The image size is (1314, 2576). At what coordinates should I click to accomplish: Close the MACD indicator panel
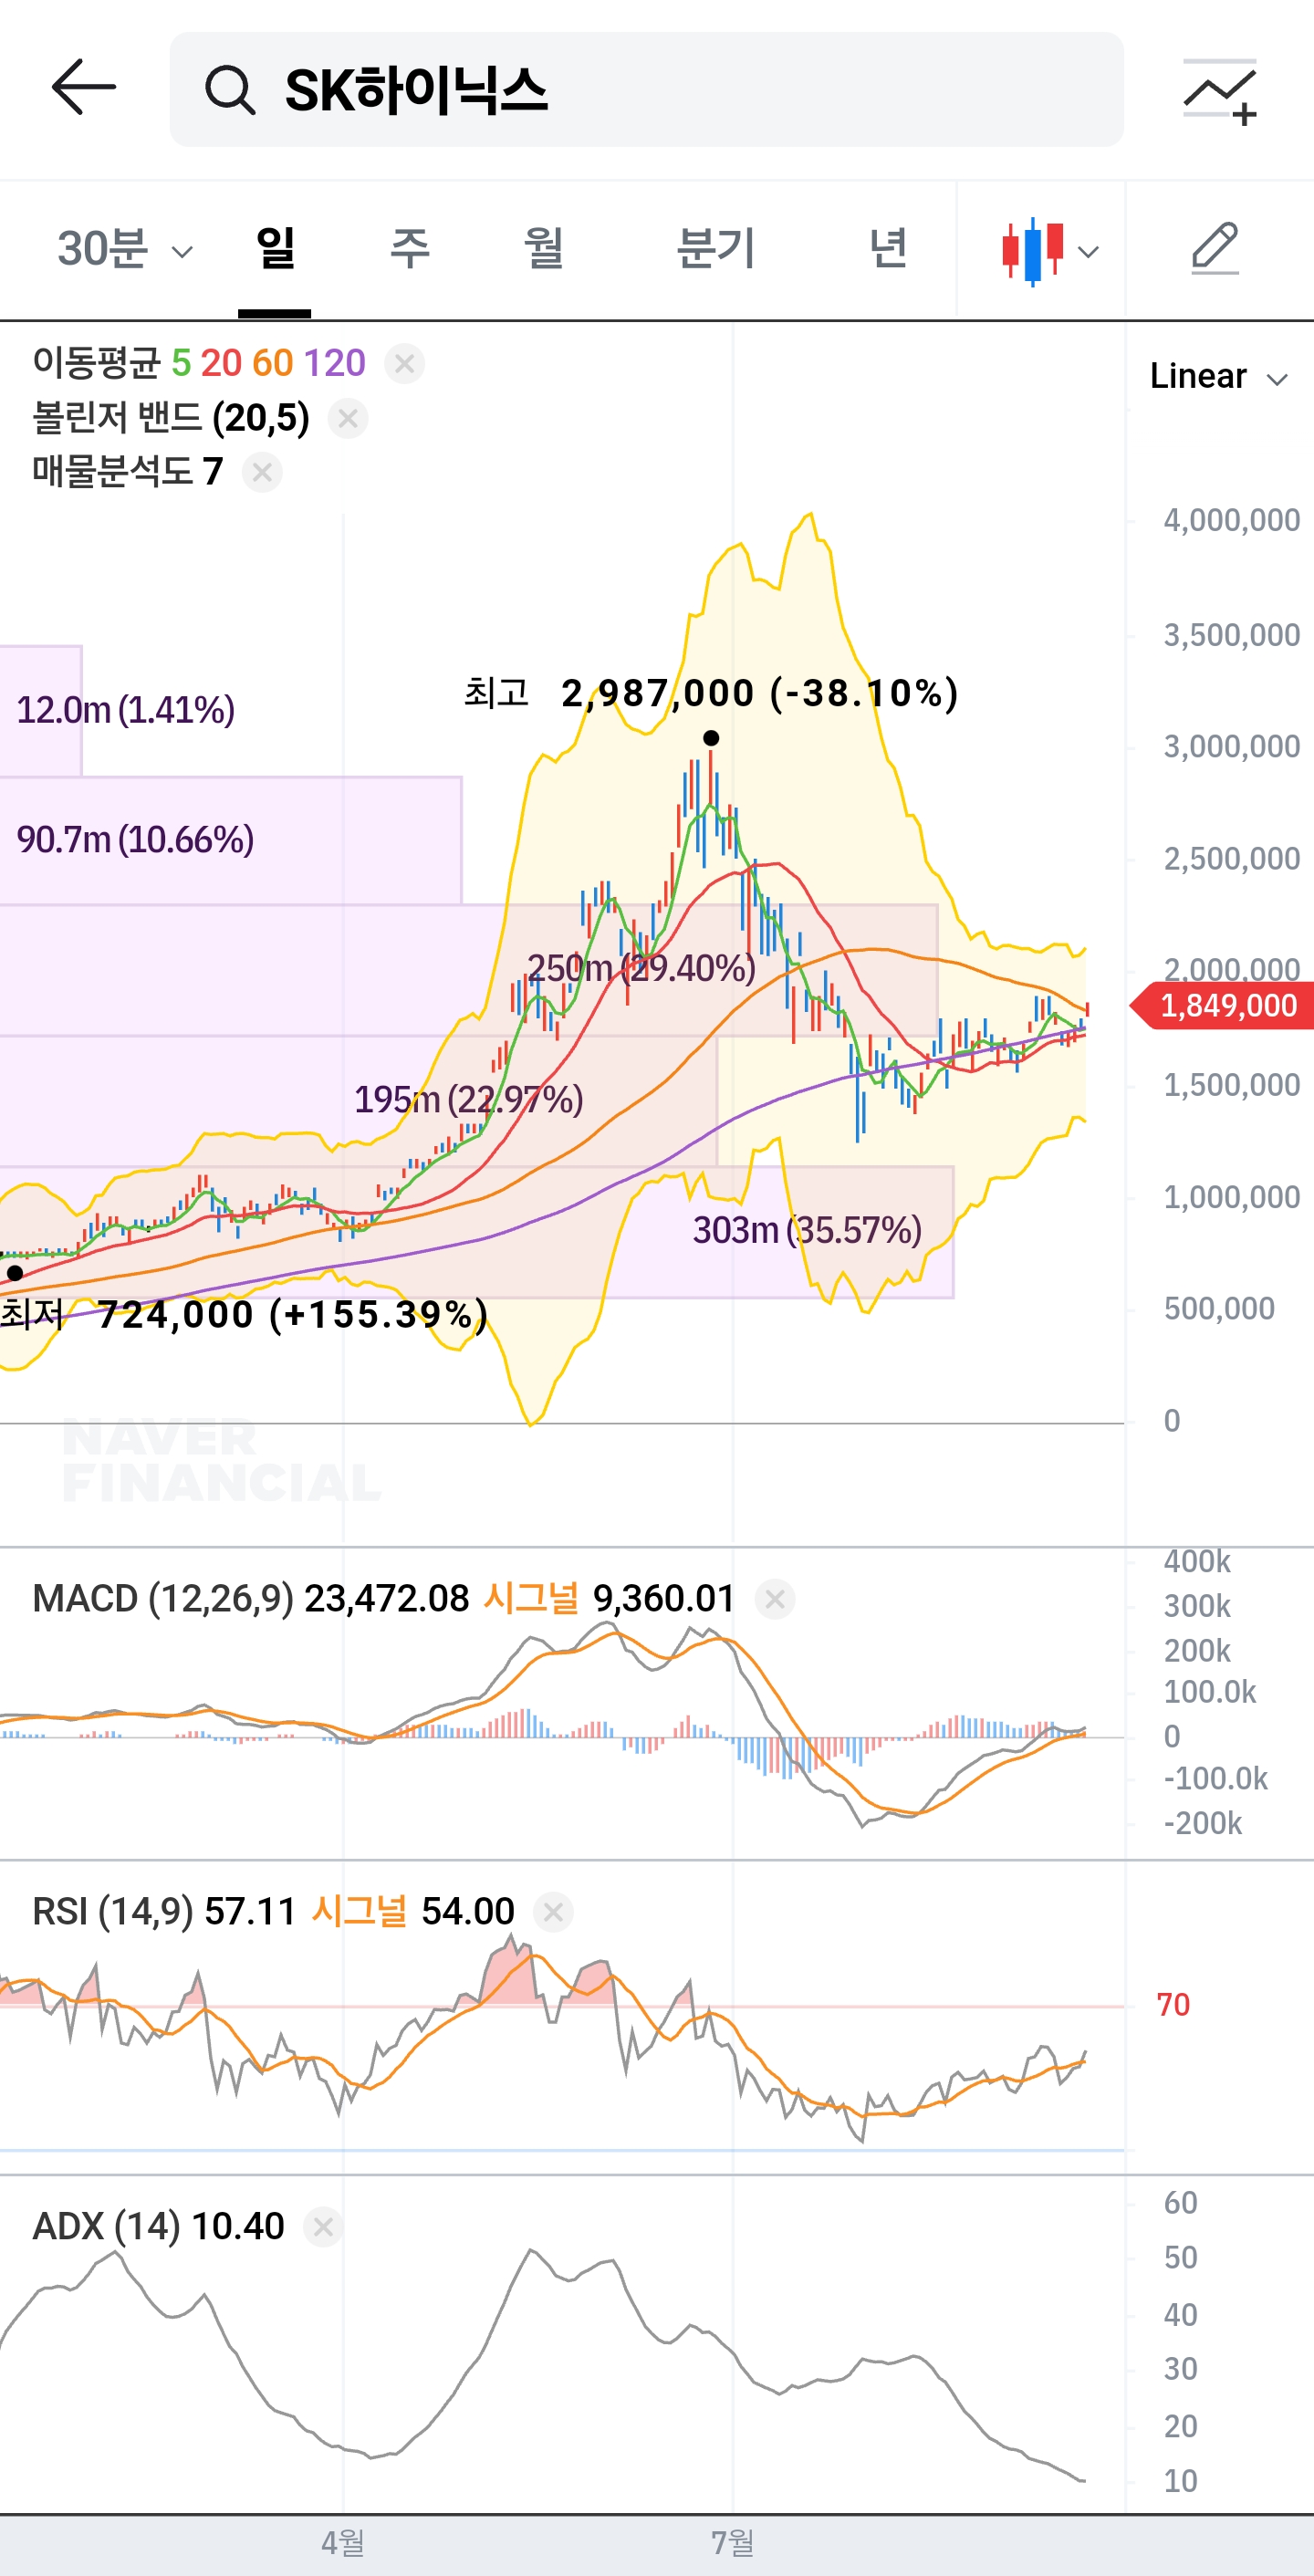click(x=775, y=1599)
